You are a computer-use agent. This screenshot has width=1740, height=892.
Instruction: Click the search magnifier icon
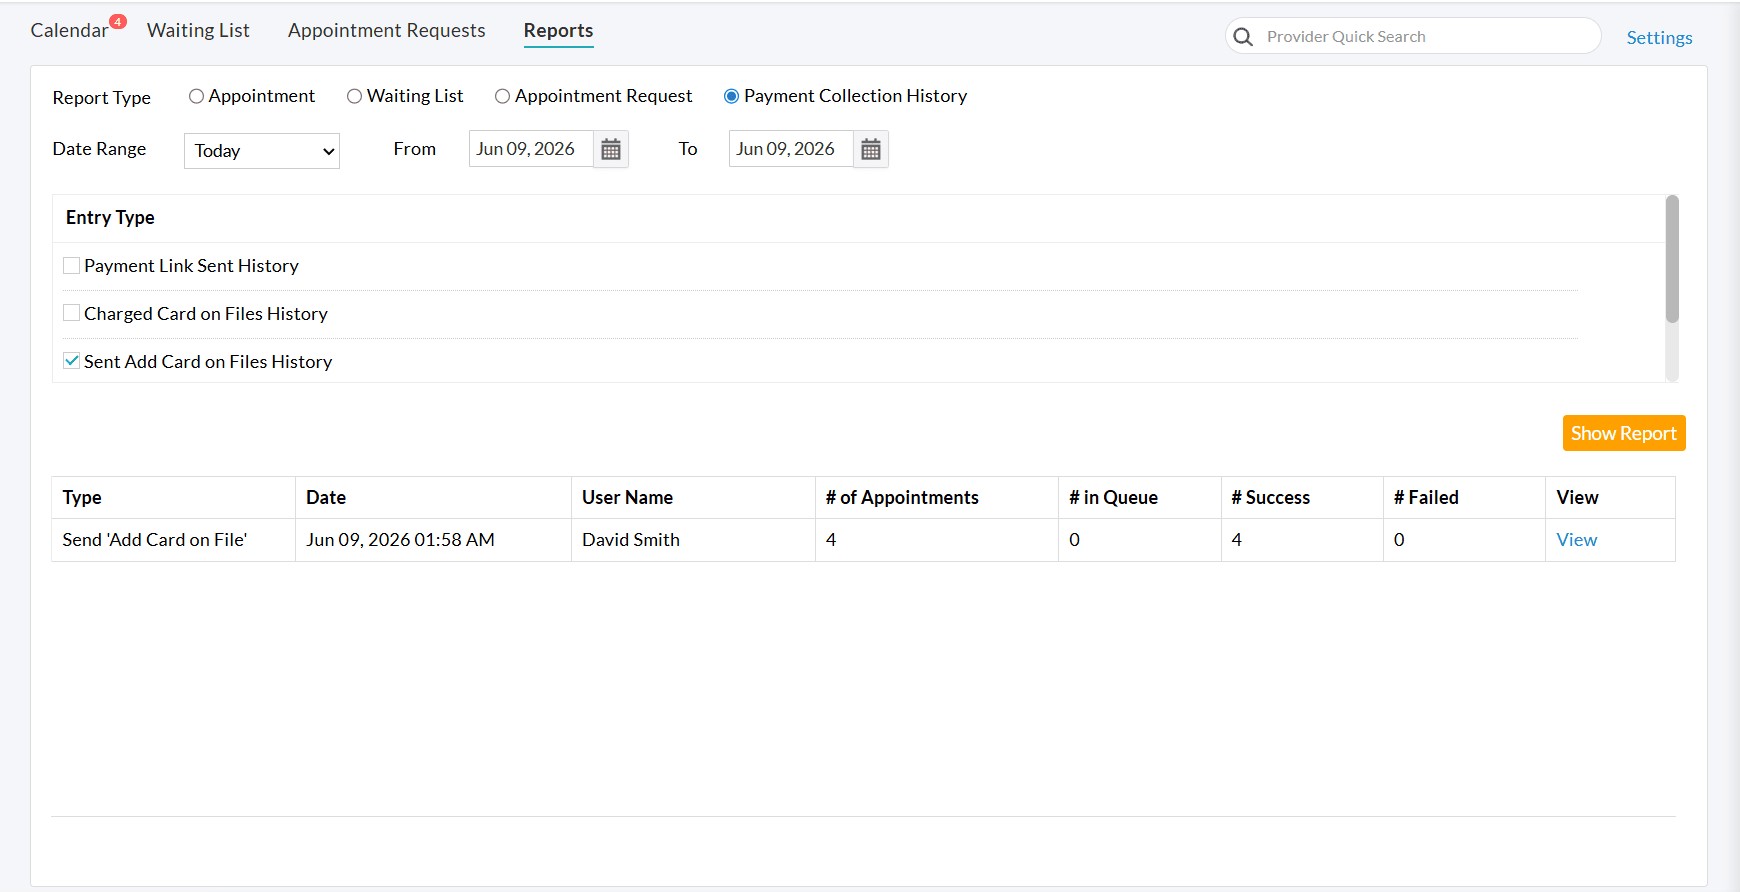click(x=1243, y=37)
